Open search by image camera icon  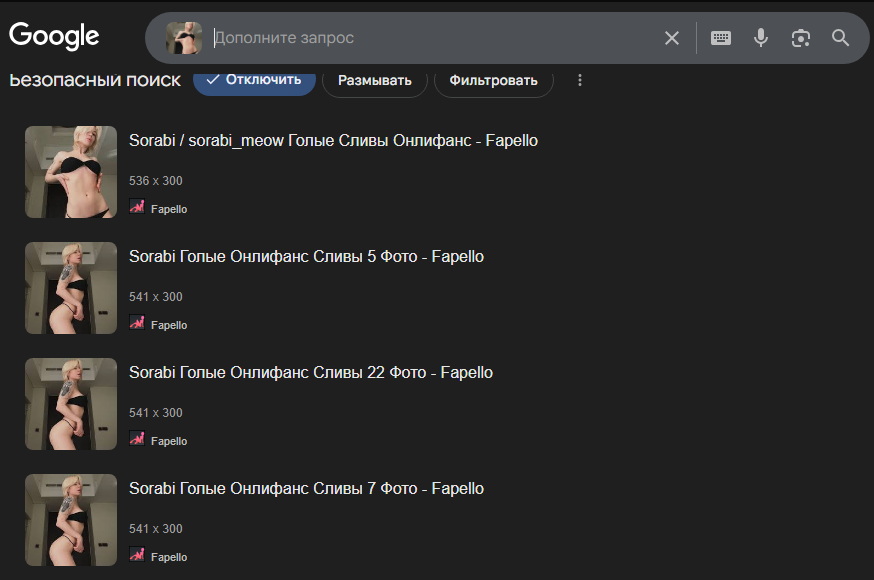click(800, 38)
